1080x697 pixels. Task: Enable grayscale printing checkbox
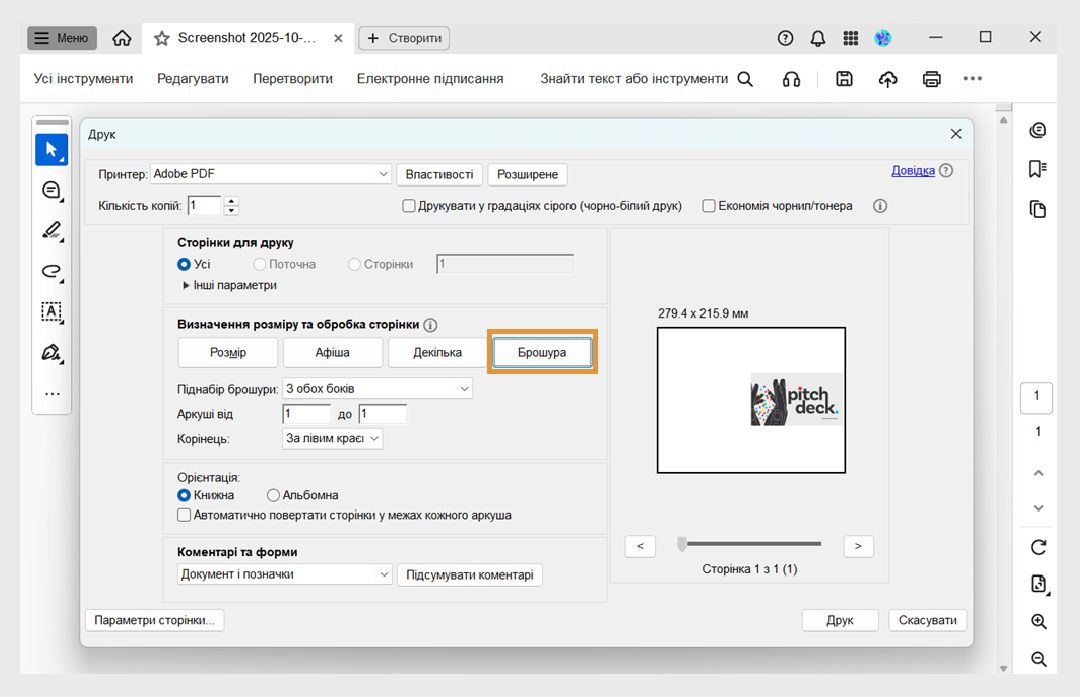(x=408, y=206)
